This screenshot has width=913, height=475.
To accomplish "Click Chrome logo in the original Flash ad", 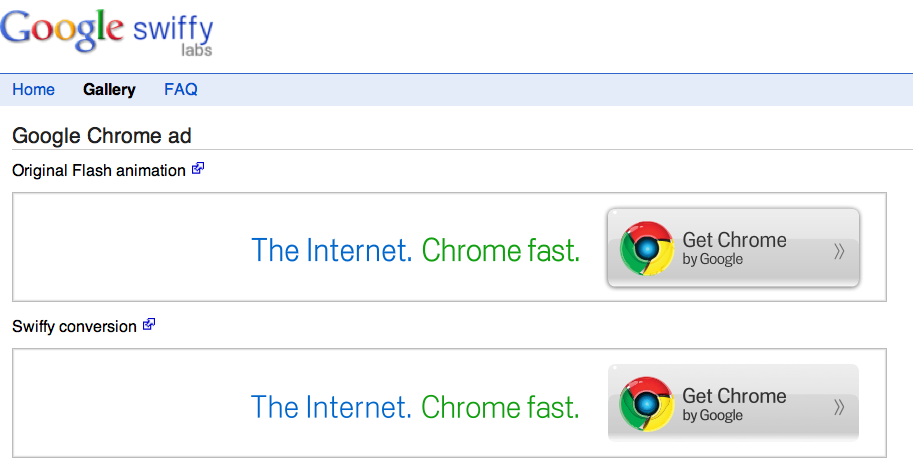I will point(646,249).
